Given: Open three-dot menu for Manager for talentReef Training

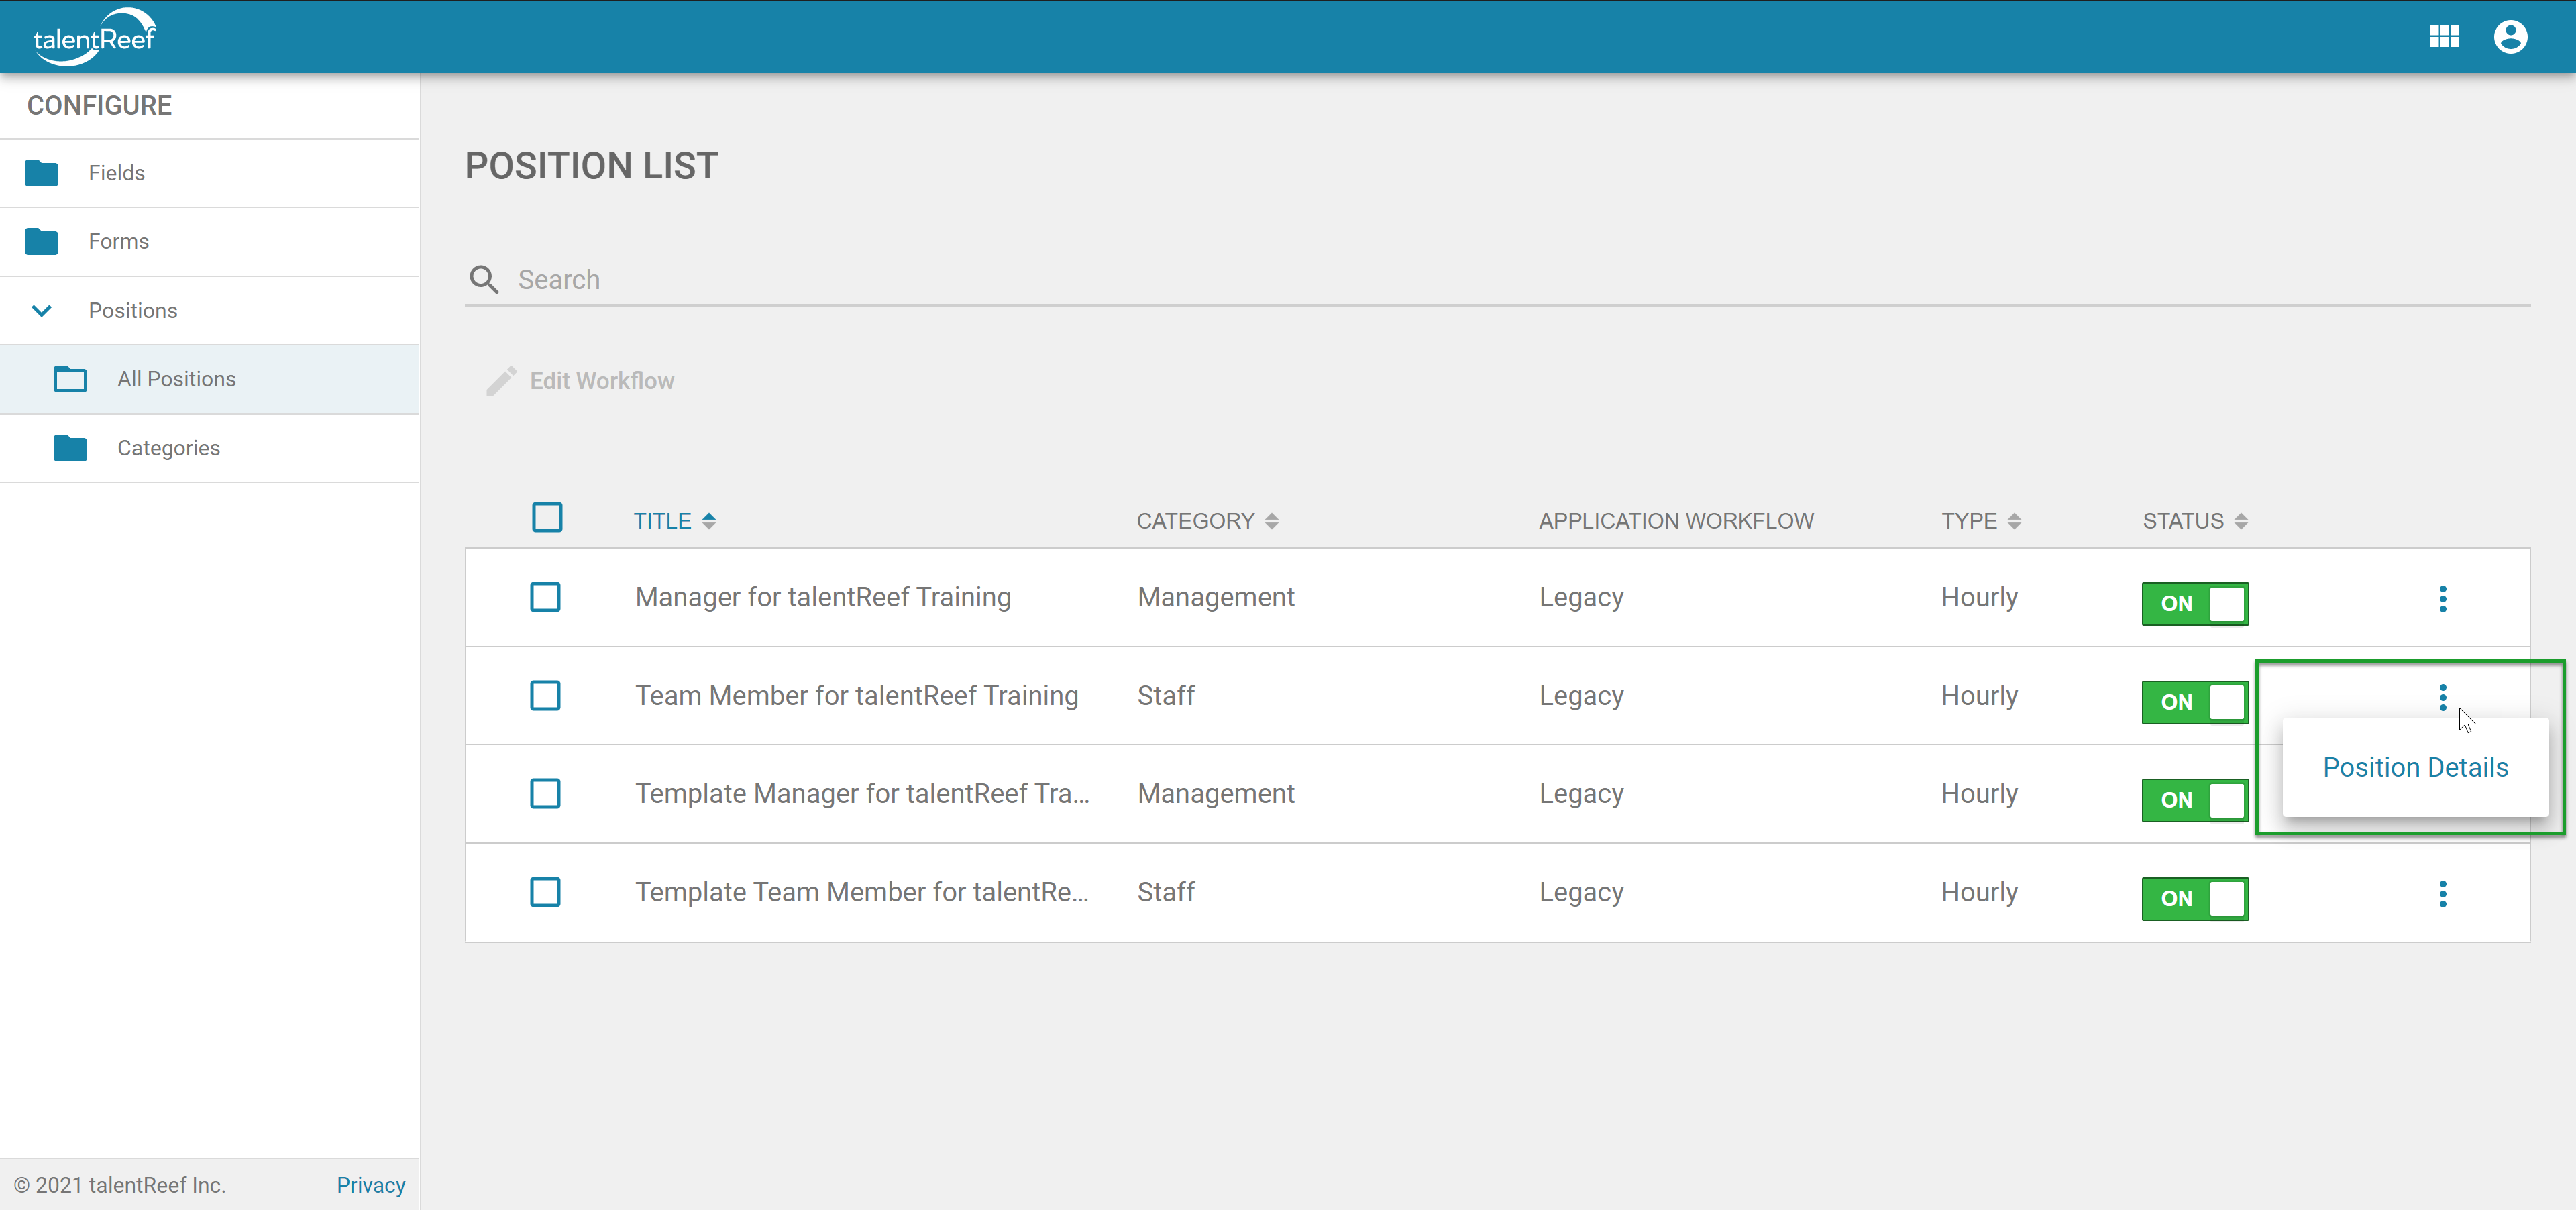Looking at the screenshot, I should pos(2442,599).
